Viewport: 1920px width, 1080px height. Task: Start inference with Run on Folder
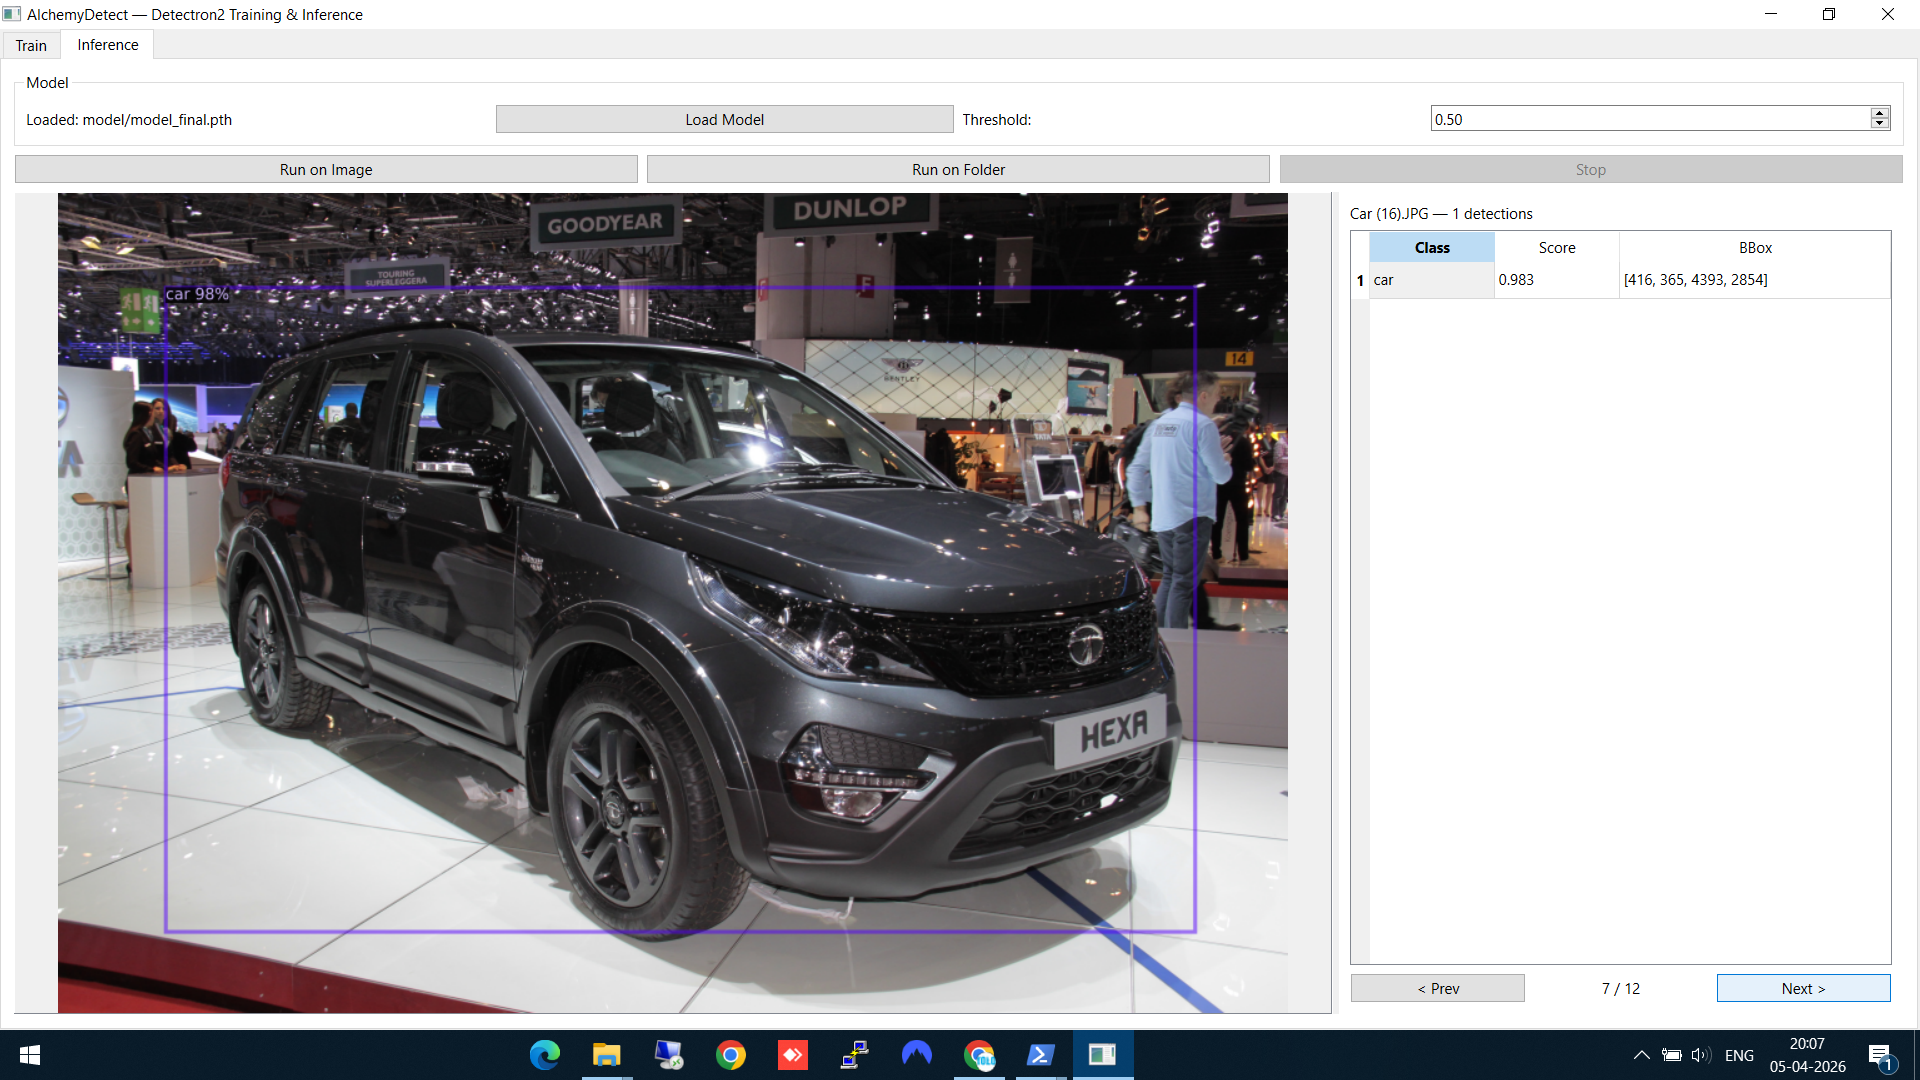[957, 168]
